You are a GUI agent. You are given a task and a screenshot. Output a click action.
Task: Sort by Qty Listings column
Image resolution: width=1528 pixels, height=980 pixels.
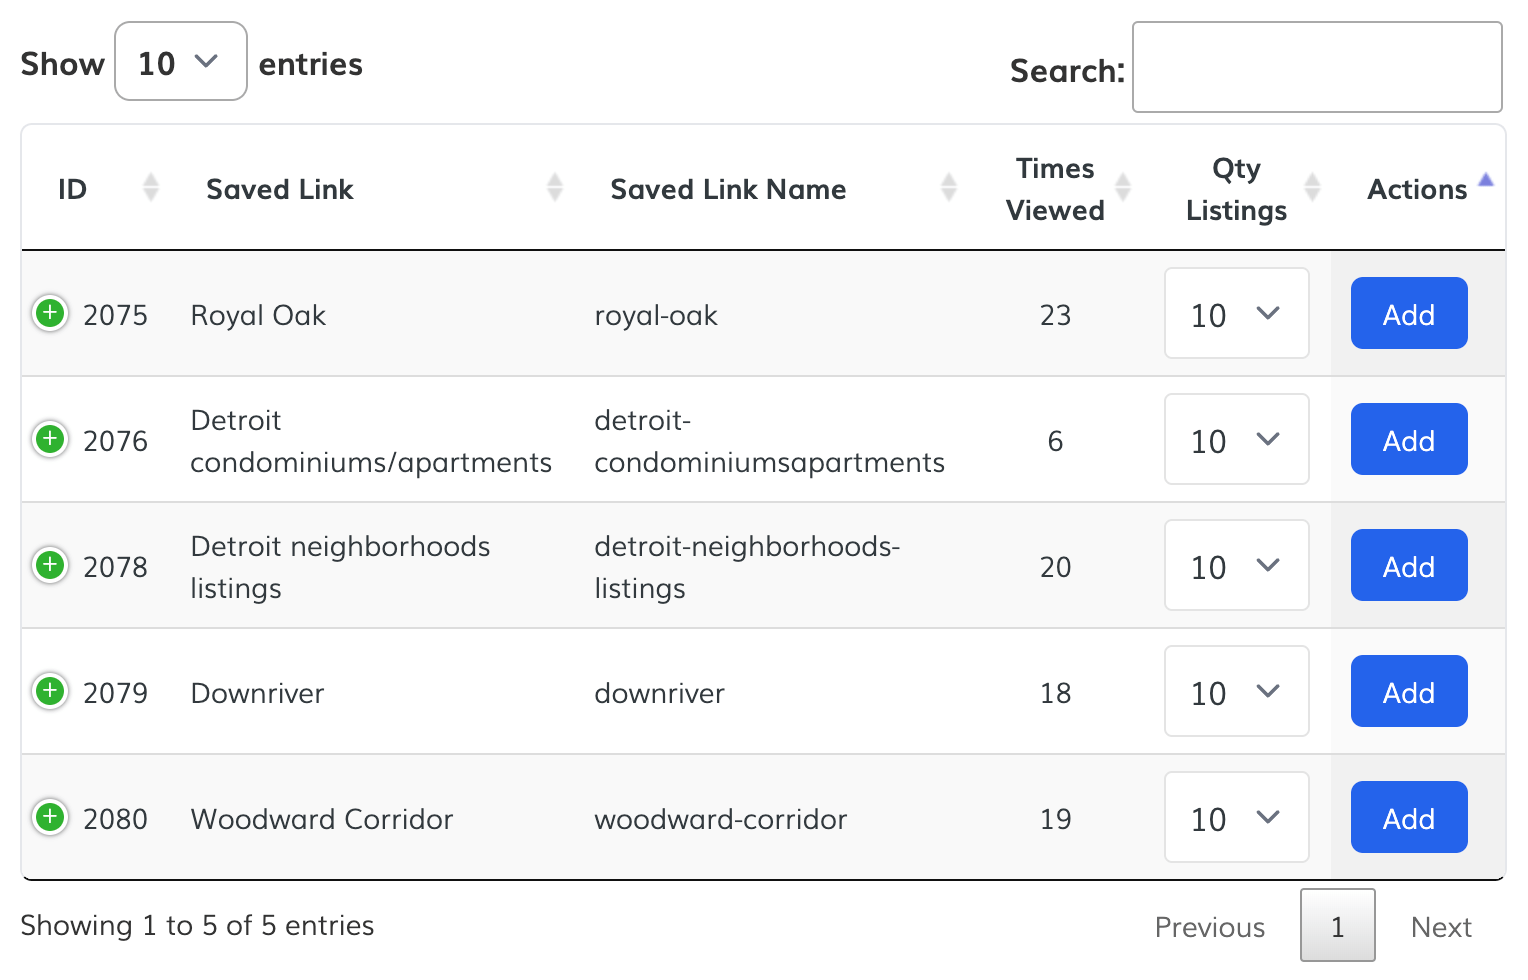point(1236,189)
